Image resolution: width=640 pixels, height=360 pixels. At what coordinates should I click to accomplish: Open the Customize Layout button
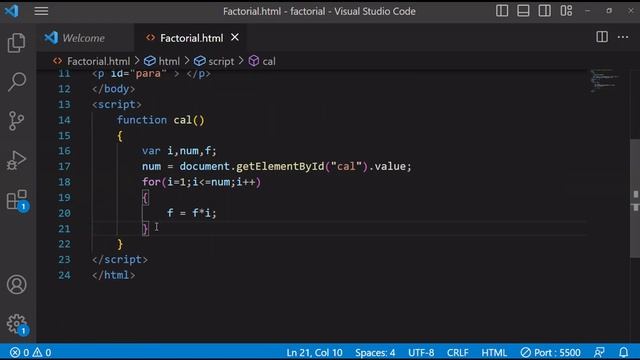[566, 11]
